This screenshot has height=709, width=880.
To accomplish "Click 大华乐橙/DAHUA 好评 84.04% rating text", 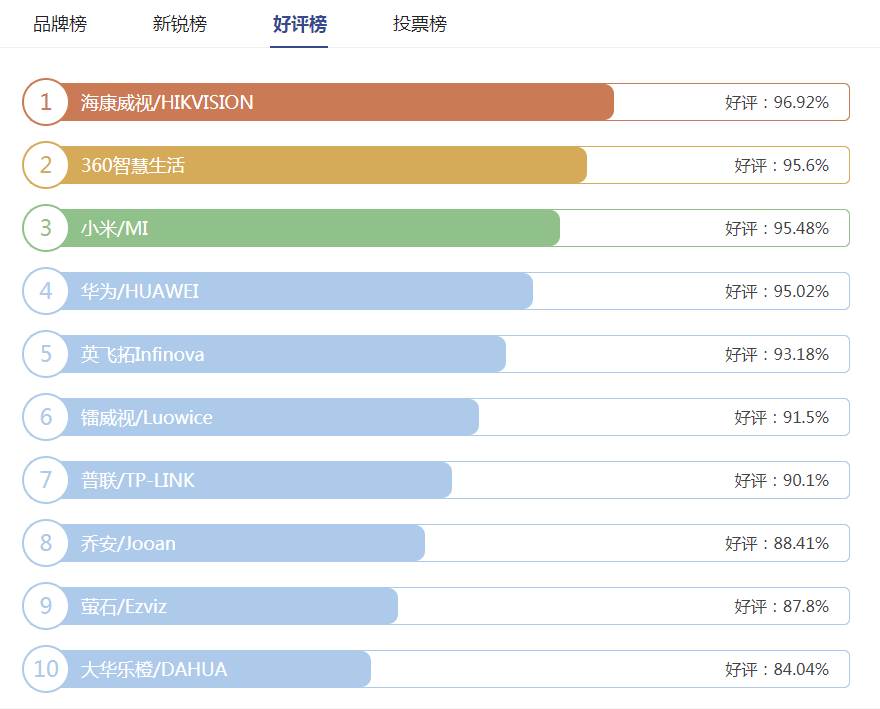I will click(777, 669).
